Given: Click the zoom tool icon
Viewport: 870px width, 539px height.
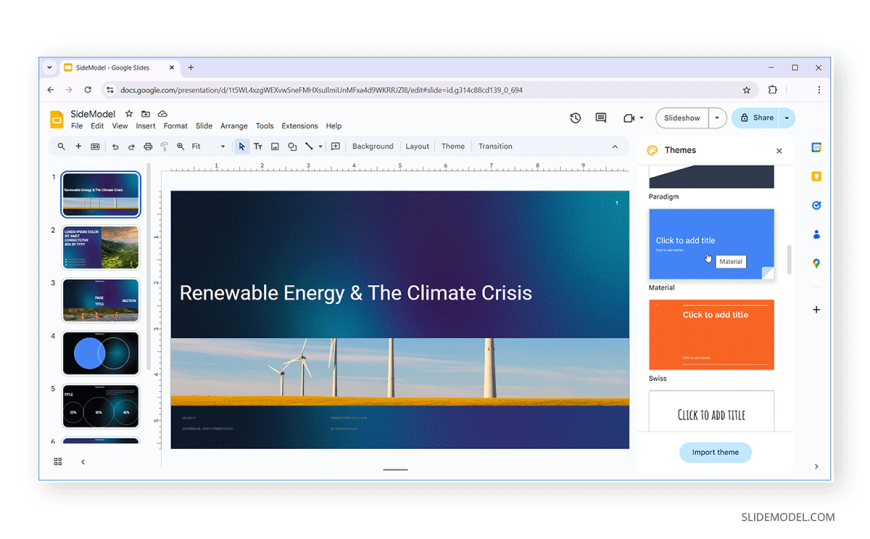Looking at the screenshot, I should click(x=180, y=147).
